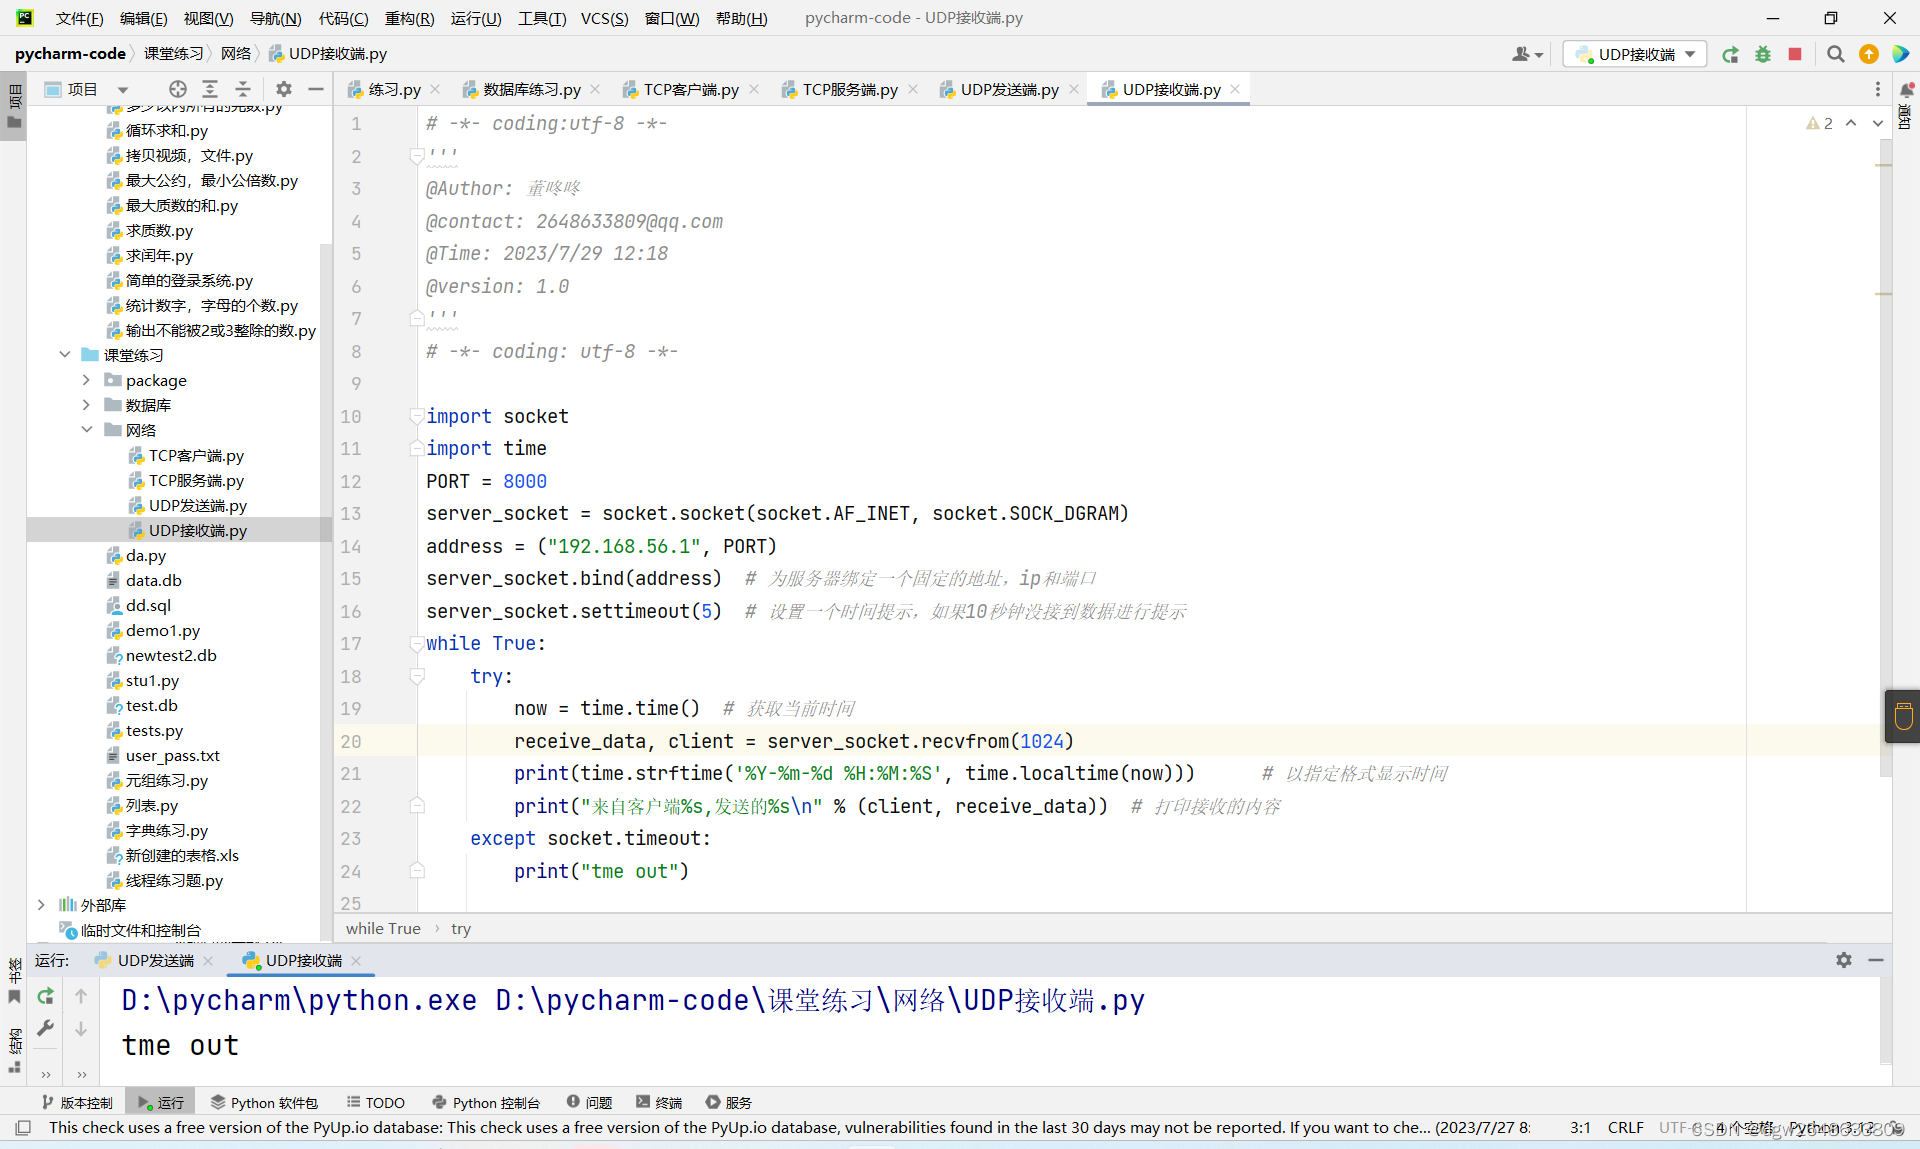
Task: Open notifications with the bell icon
Action: pos(1908,89)
